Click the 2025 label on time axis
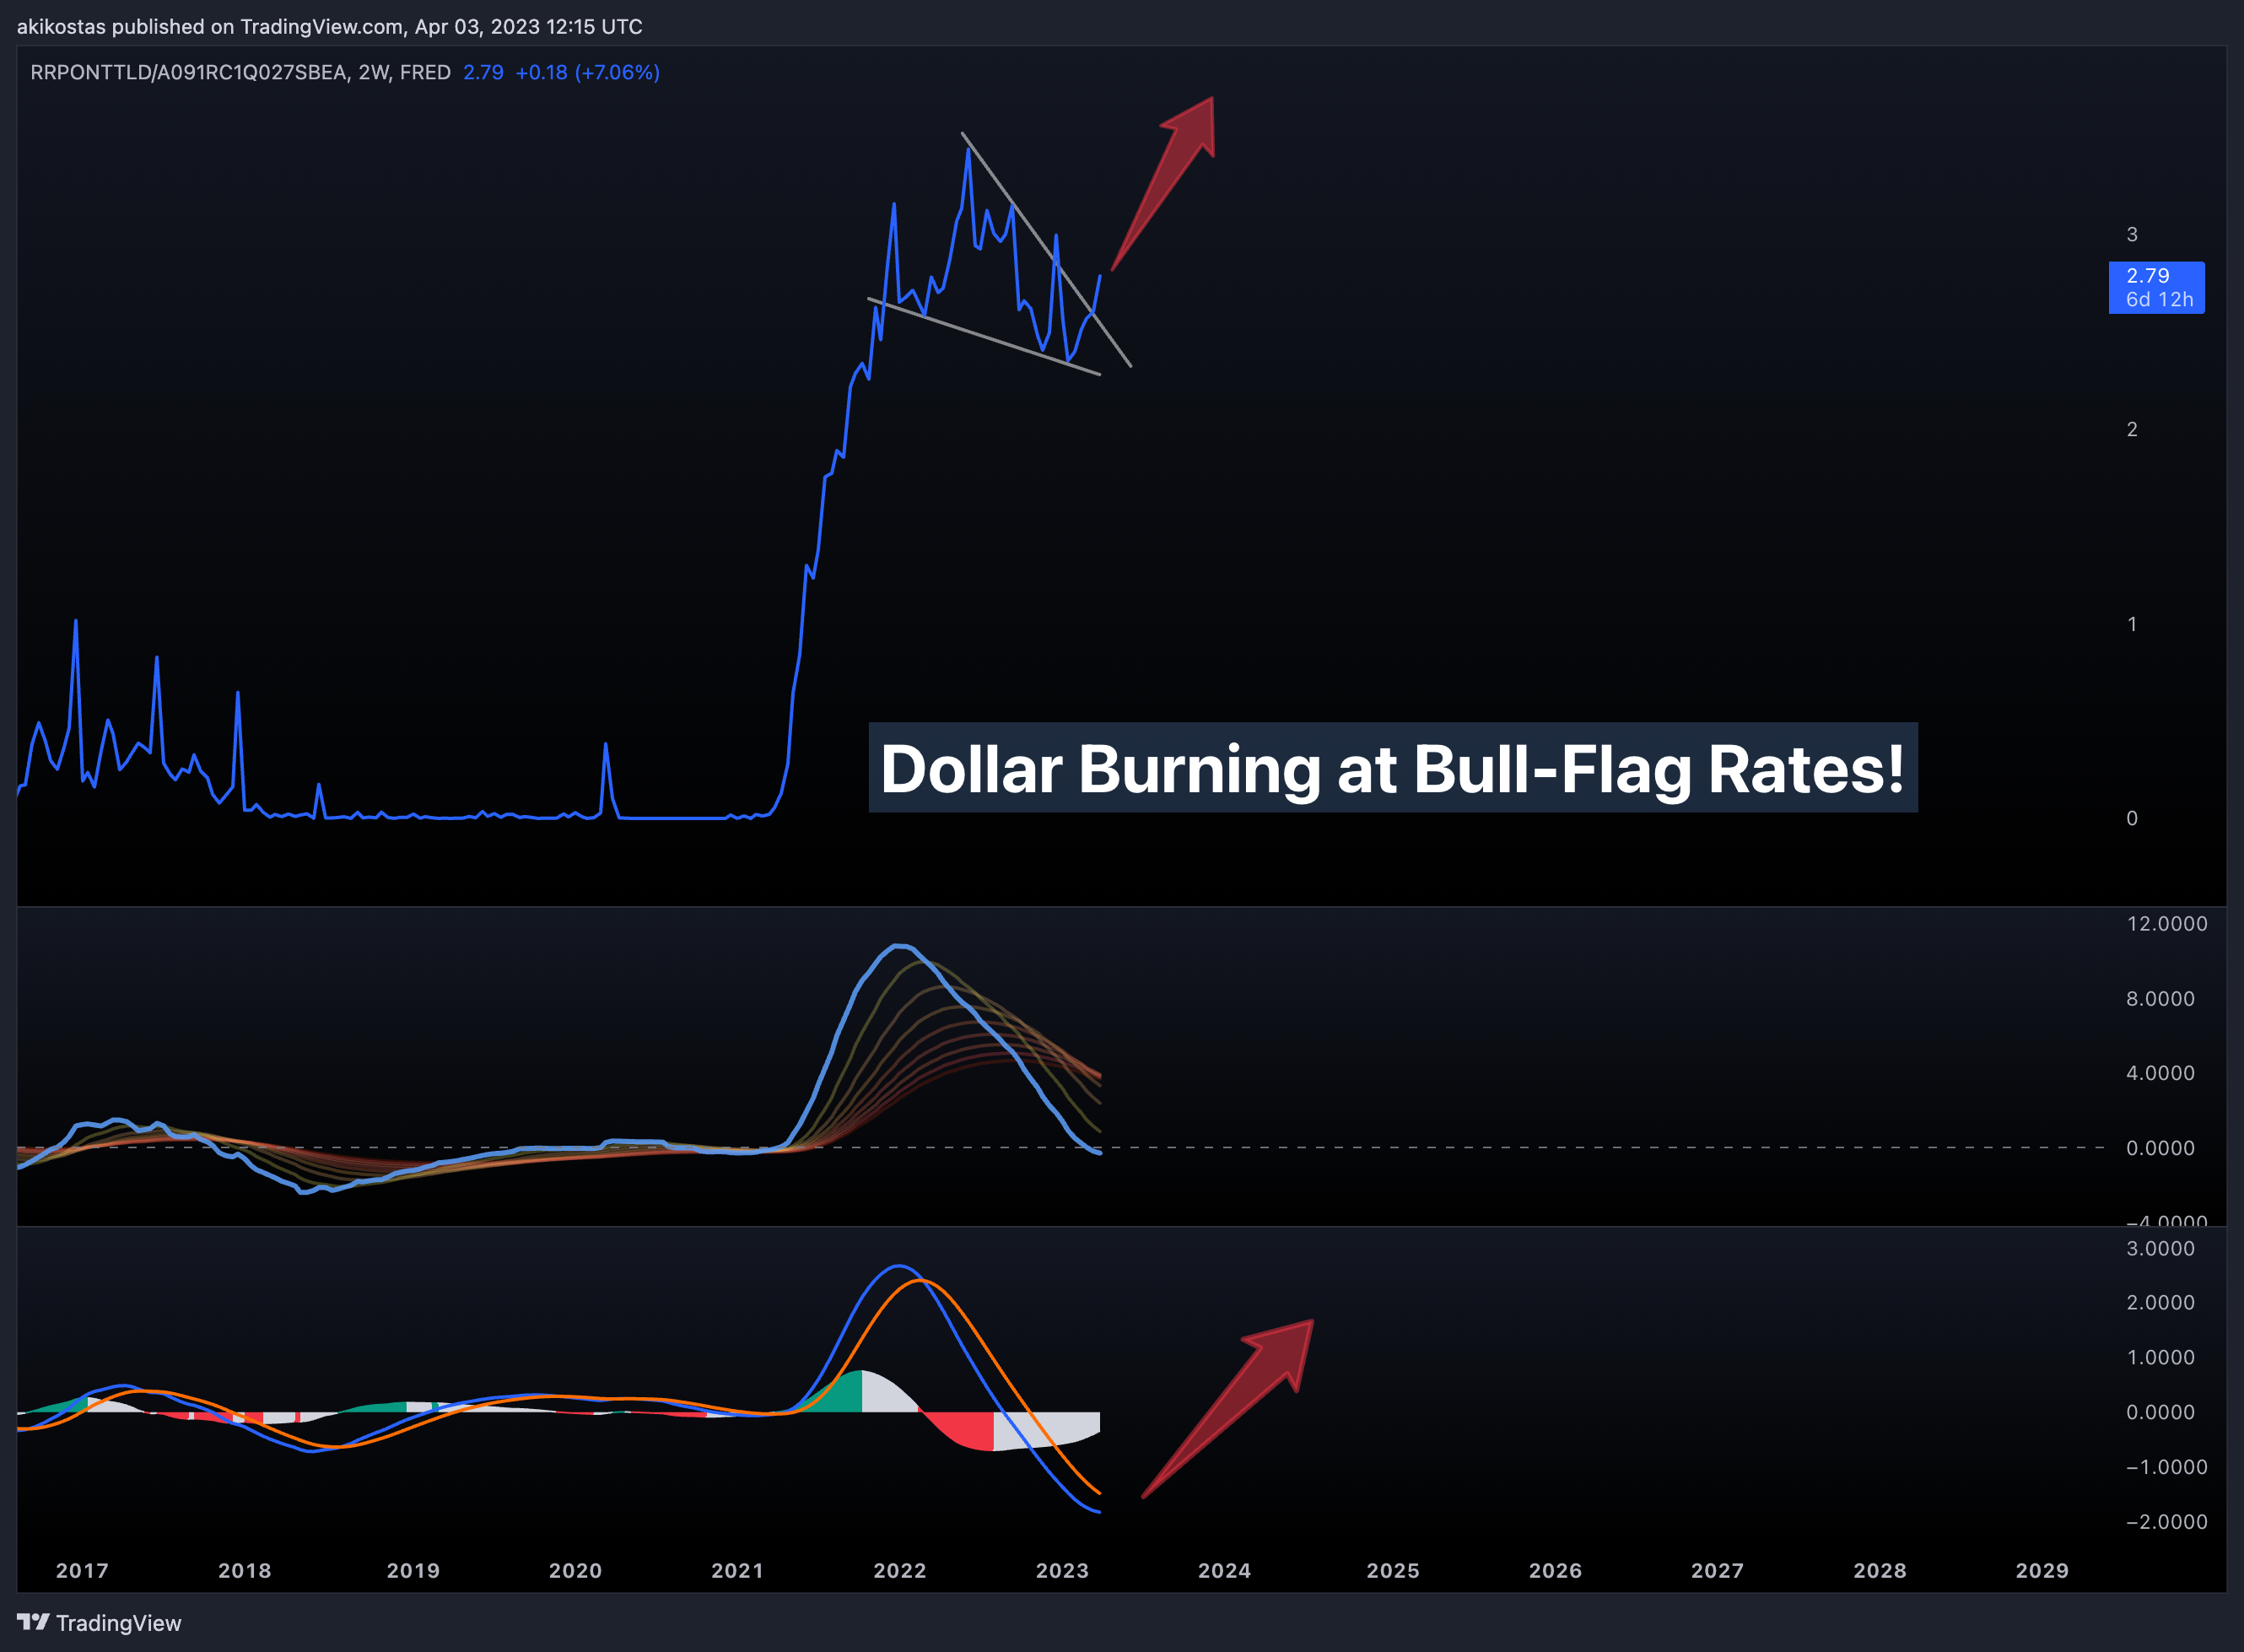 point(1393,1570)
